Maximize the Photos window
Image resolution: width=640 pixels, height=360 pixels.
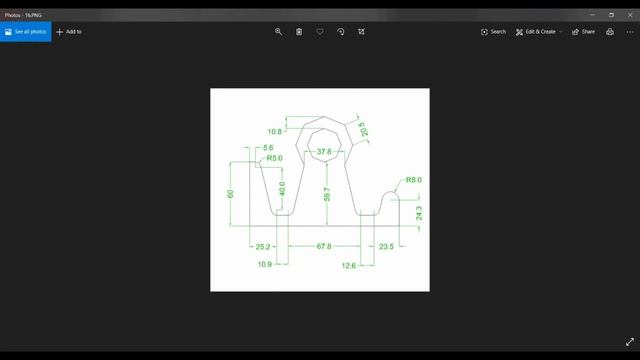click(611, 15)
